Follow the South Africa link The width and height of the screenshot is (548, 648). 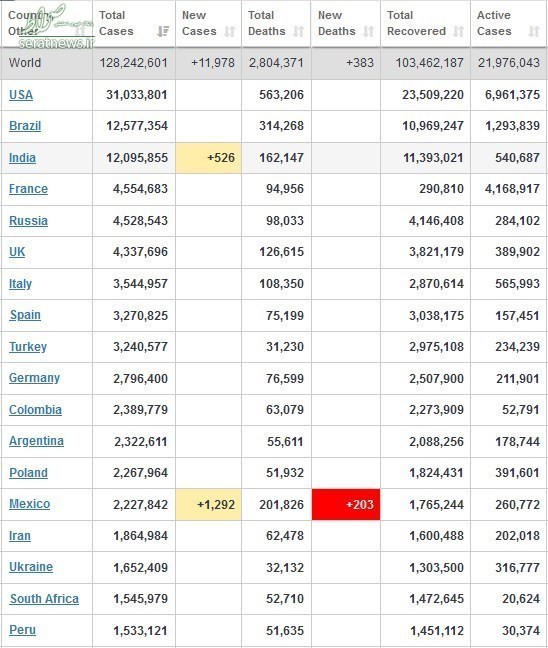pyautogui.click(x=44, y=598)
